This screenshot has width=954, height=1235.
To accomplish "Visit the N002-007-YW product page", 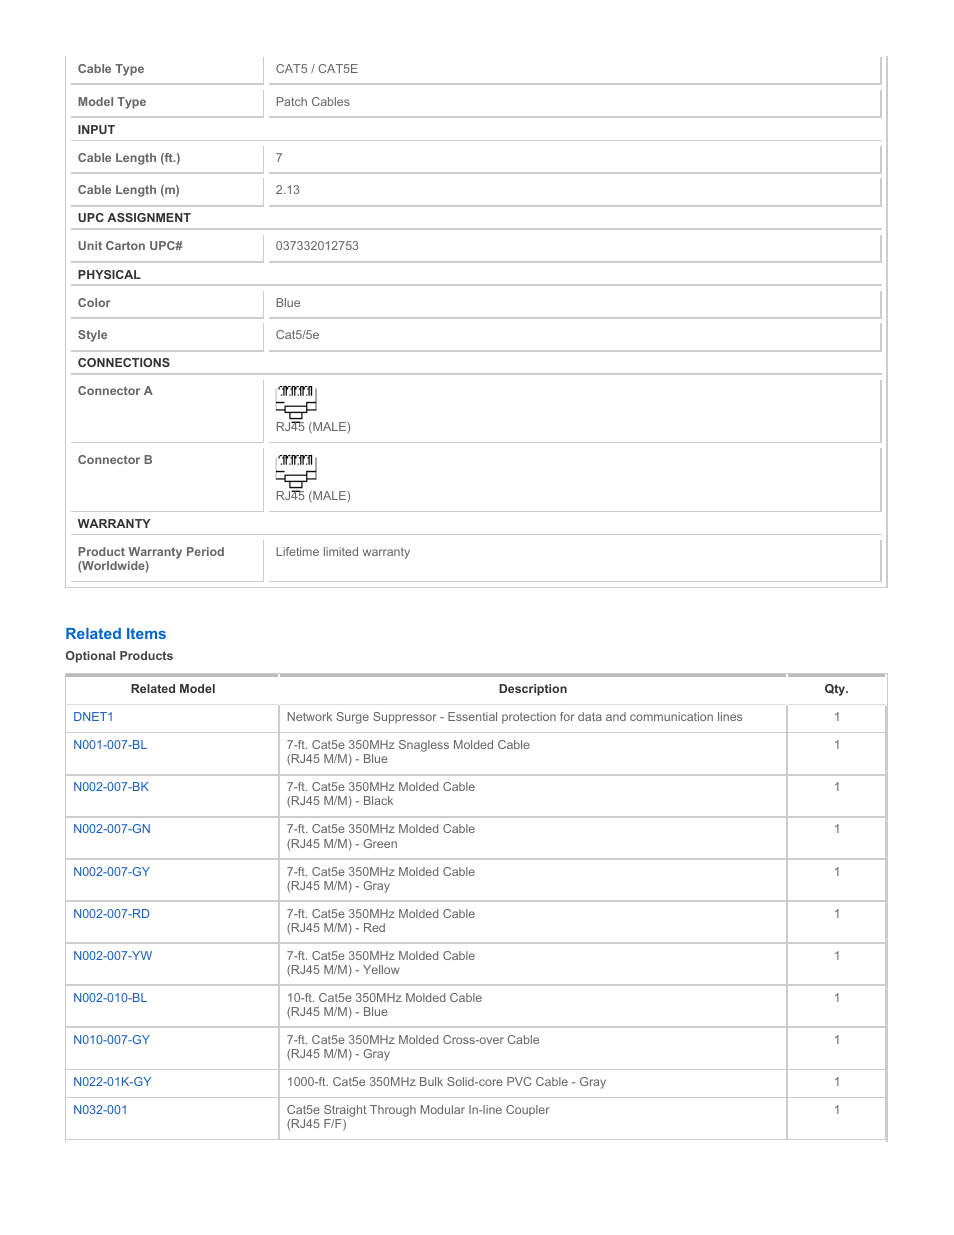I will click(113, 956).
